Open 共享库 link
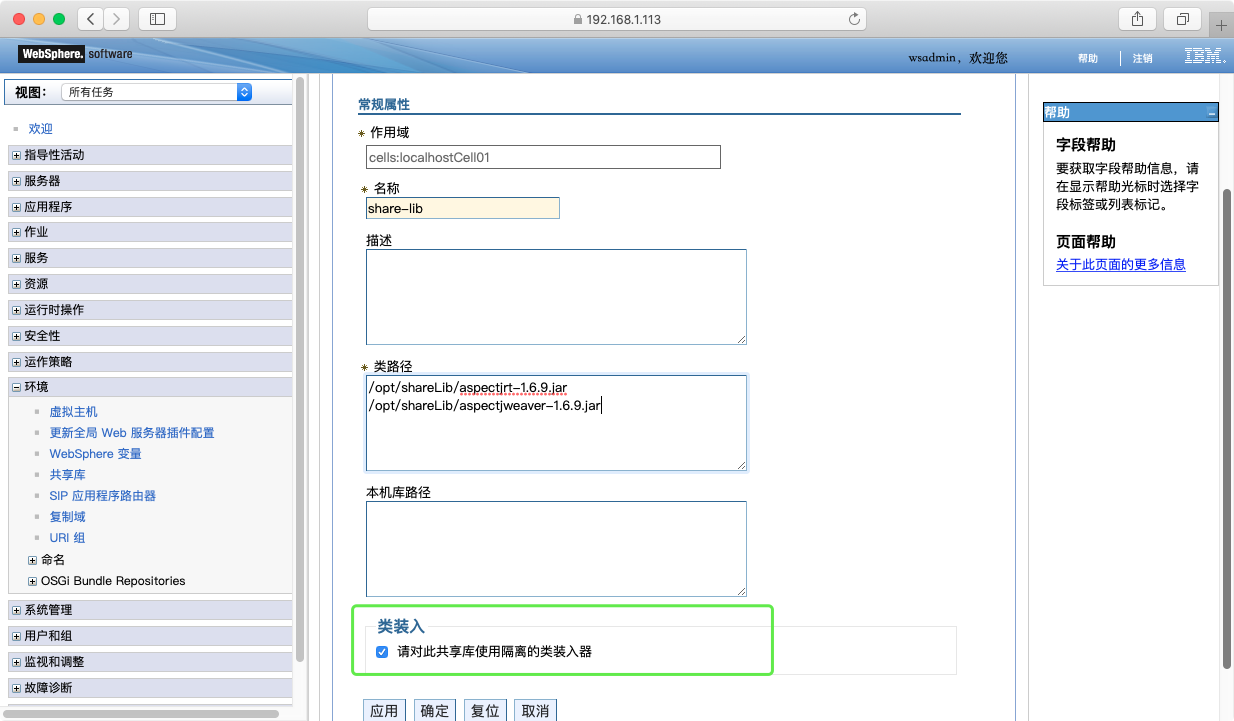 pyautogui.click(x=68, y=475)
